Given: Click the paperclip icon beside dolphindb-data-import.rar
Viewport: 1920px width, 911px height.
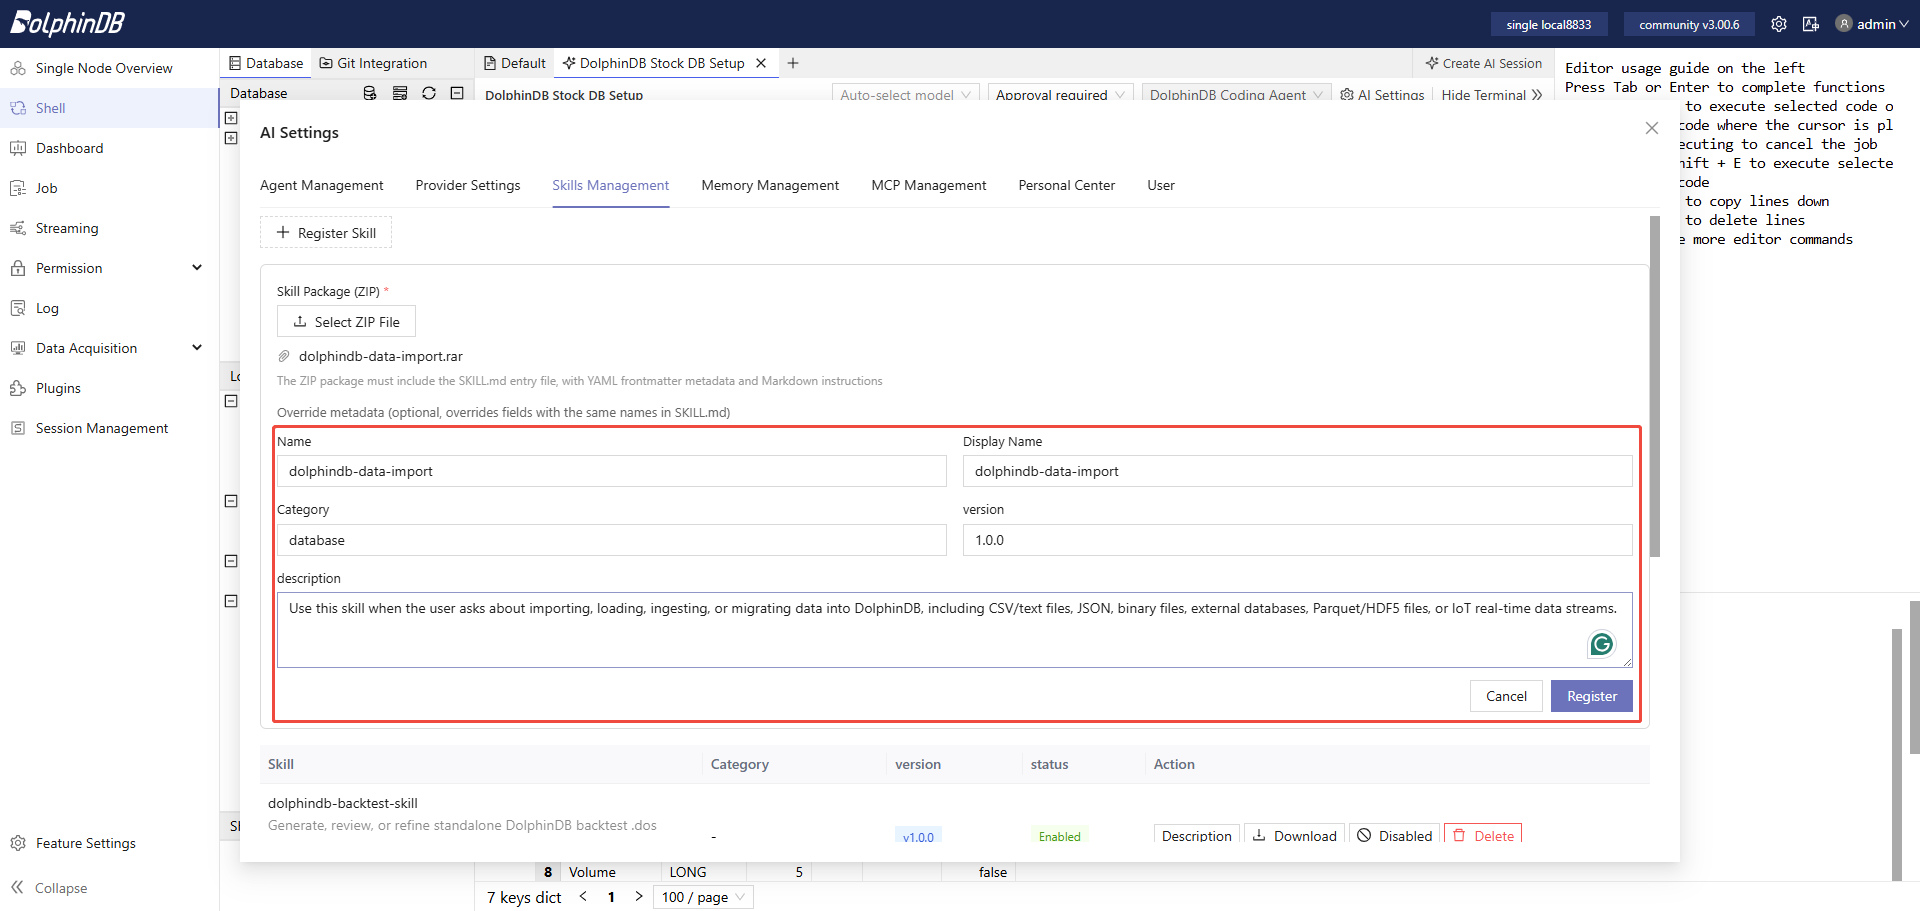Looking at the screenshot, I should tap(284, 356).
